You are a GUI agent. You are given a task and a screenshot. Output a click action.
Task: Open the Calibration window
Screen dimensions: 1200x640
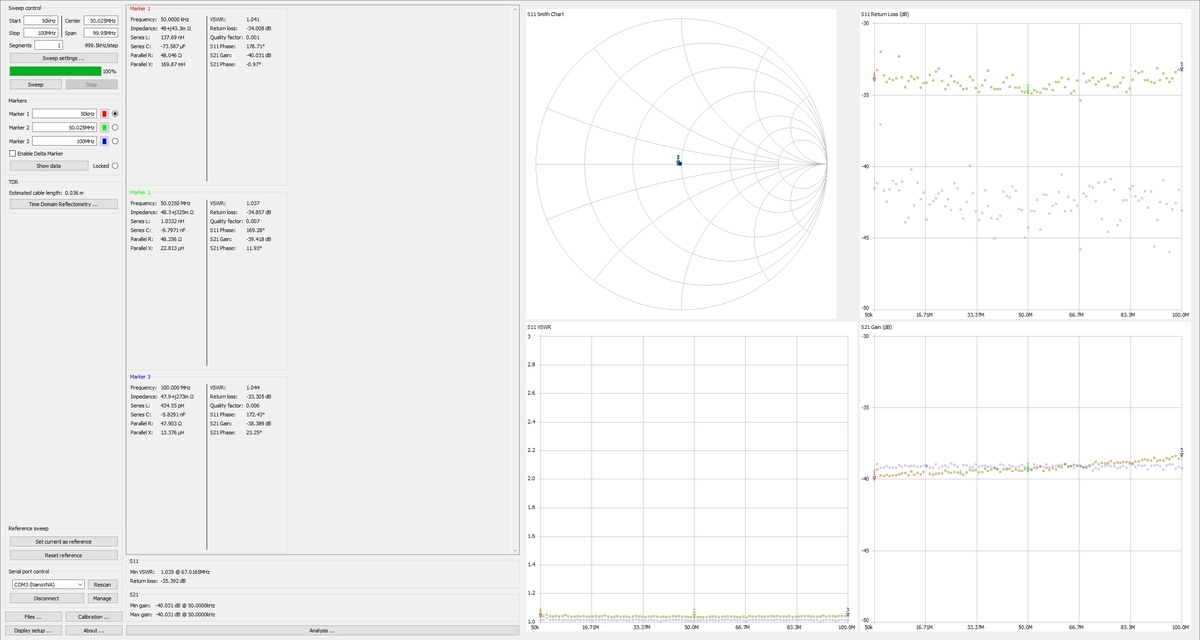93,617
